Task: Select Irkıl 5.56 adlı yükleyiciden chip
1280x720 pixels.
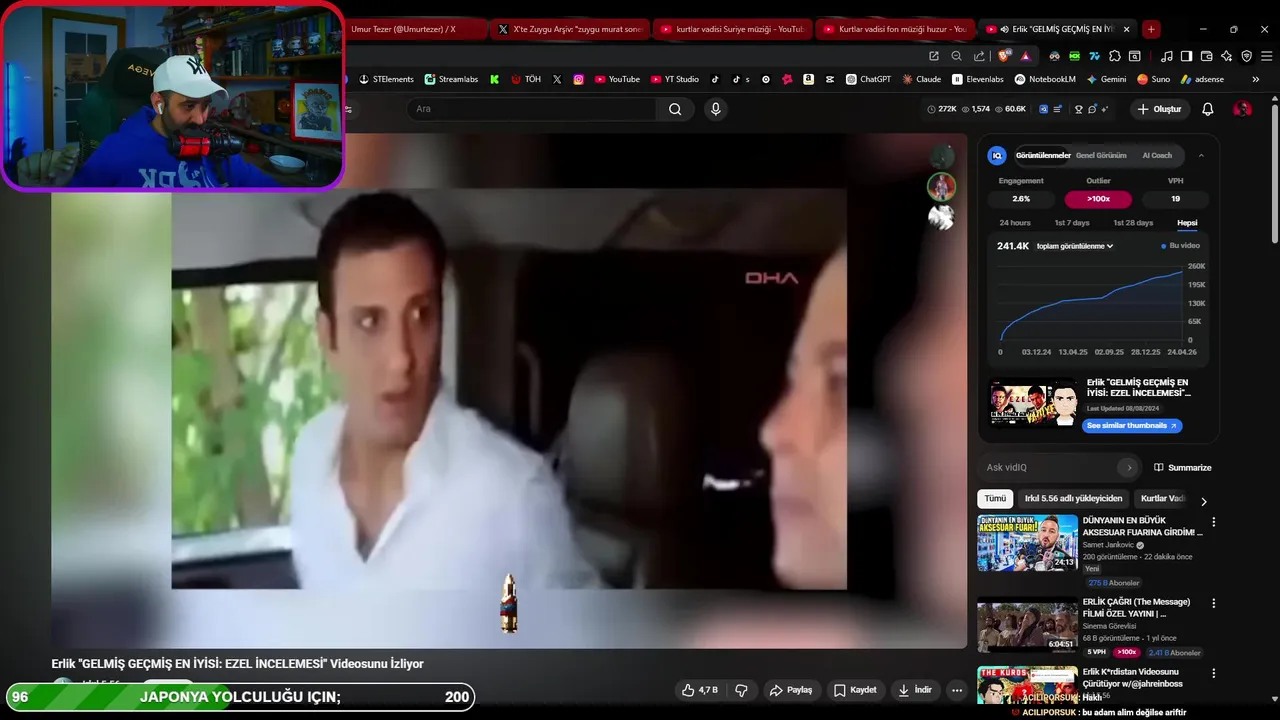Action: click(1073, 498)
